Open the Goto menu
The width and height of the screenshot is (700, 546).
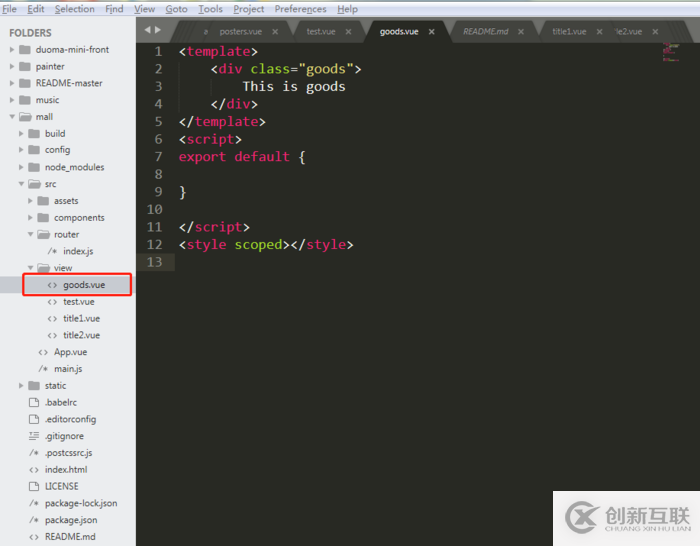pyautogui.click(x=176, y=9)
